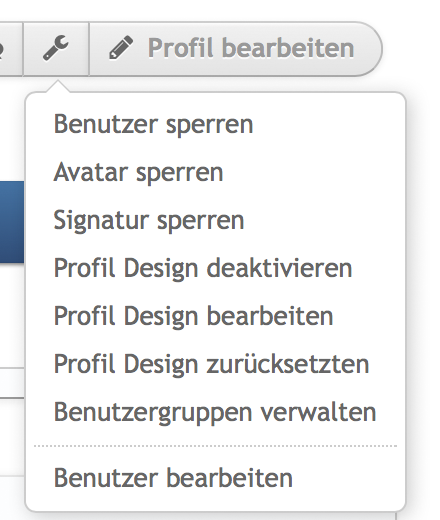Collapse the dropdown via the wrench button
This screenshot has width=440, height=520.
[x=56, y=49]
